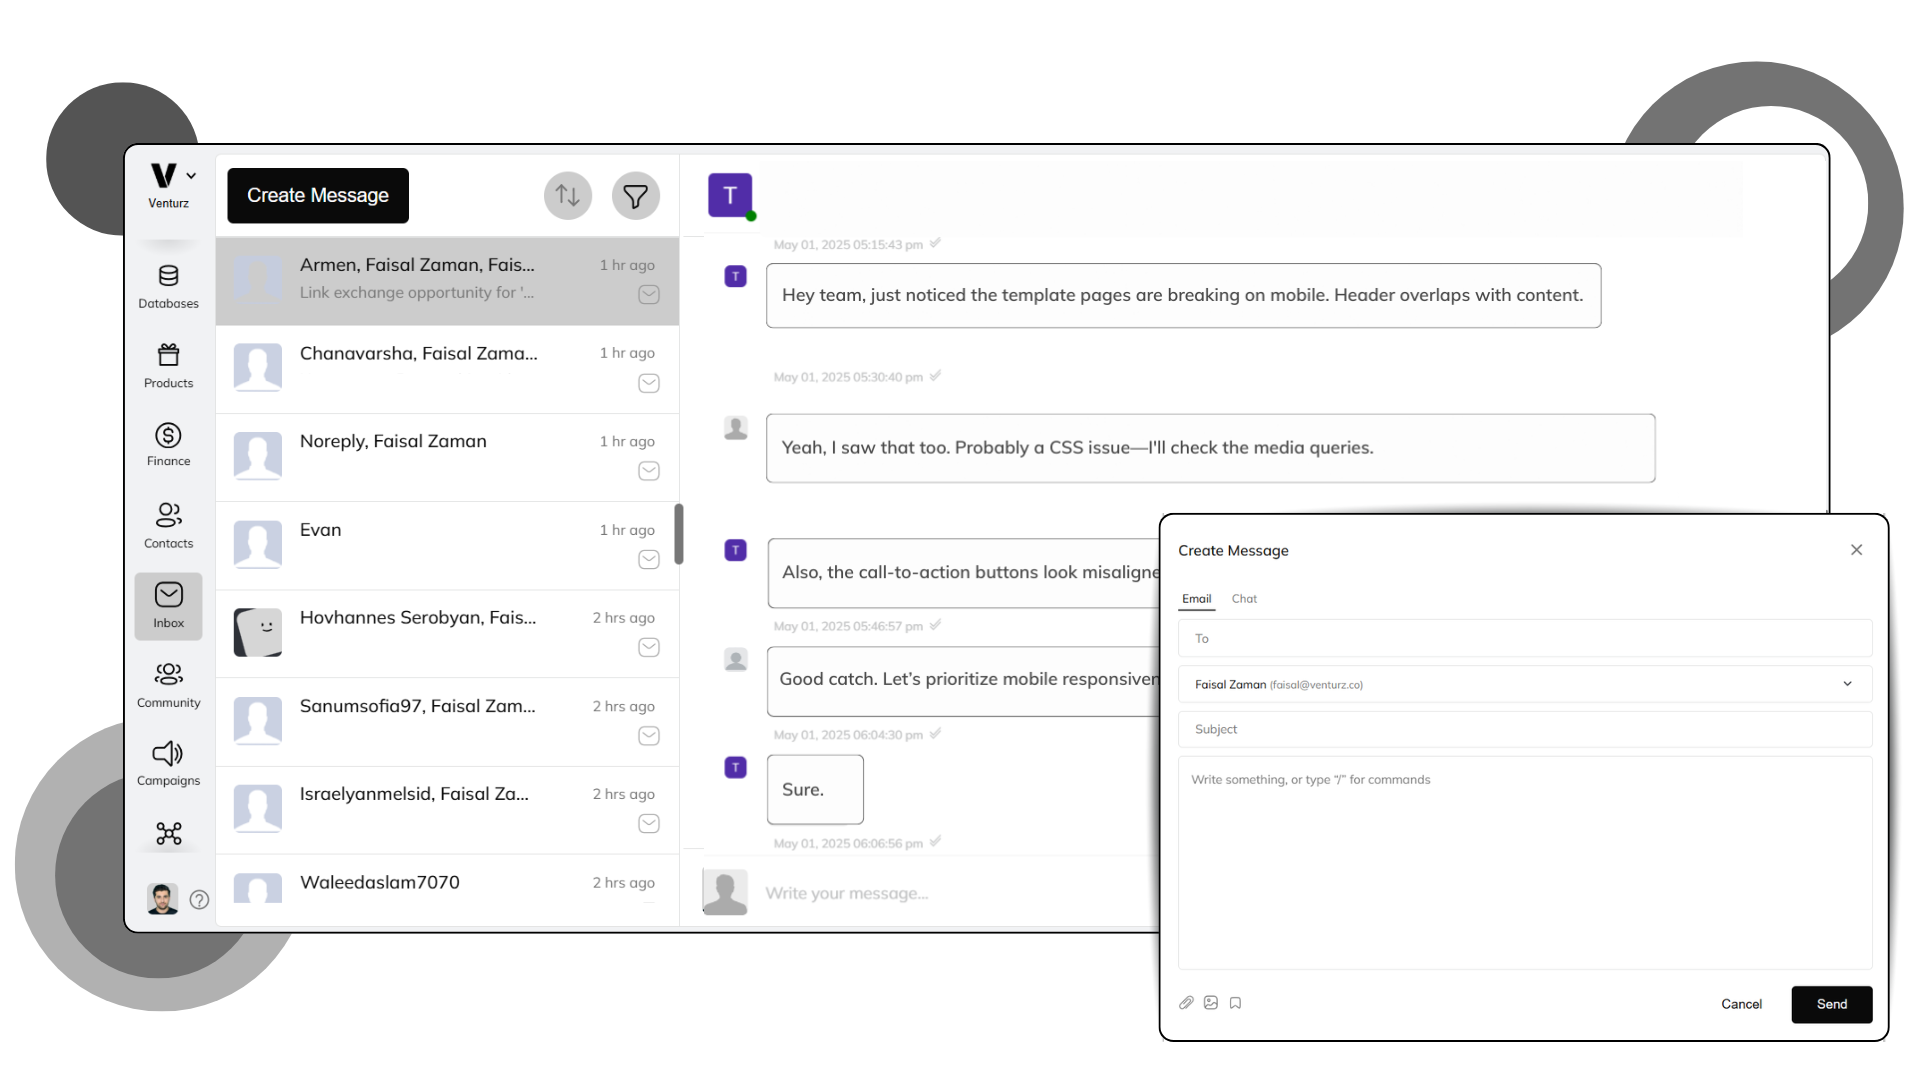This screenshot has height=1080, width=1920.
Task: Open the Products section
Action: click(168, 365)
